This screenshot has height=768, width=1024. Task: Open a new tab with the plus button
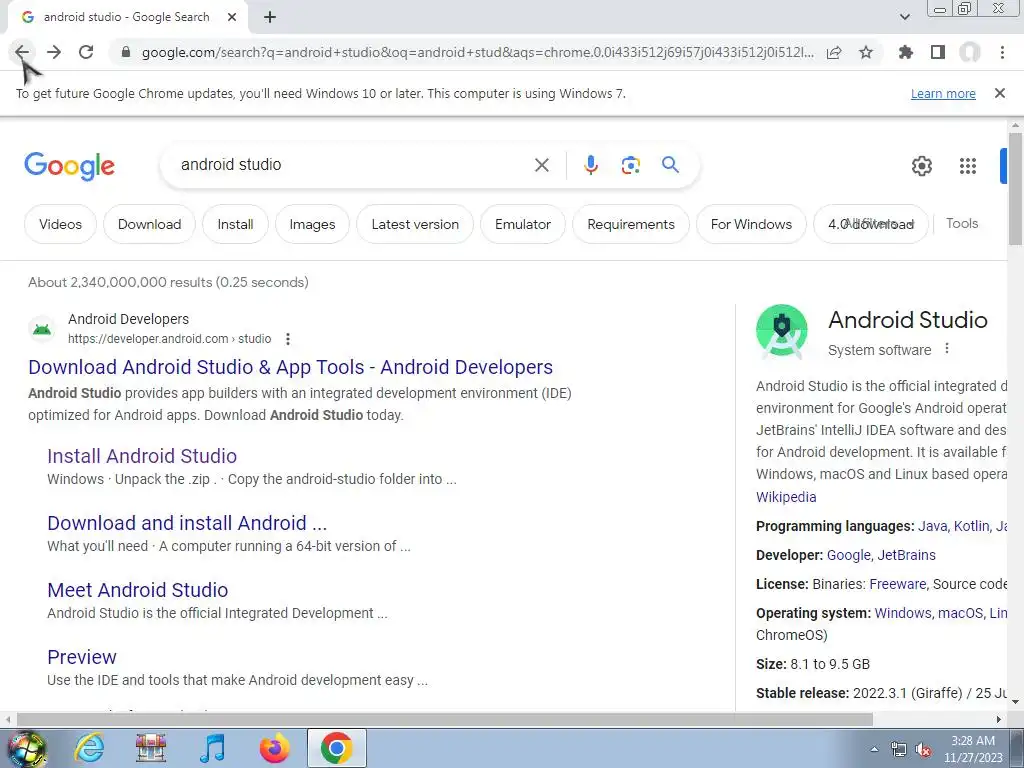pos(270,18)
